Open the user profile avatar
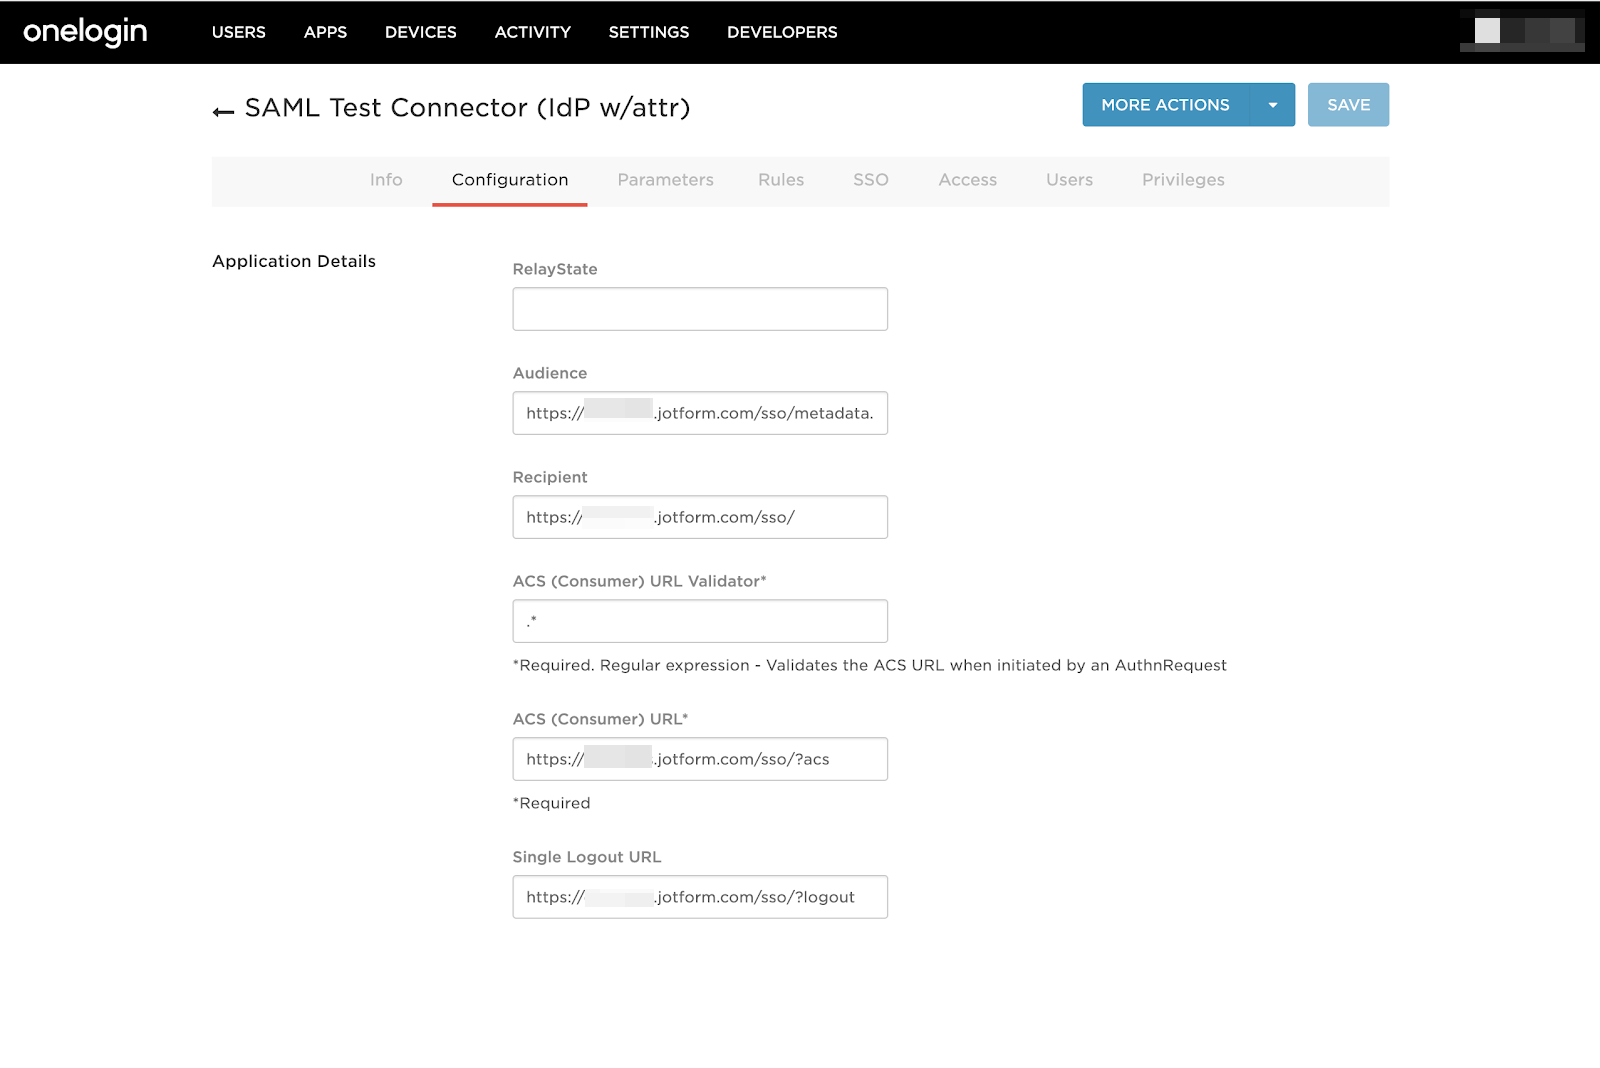 (1521, 31)
